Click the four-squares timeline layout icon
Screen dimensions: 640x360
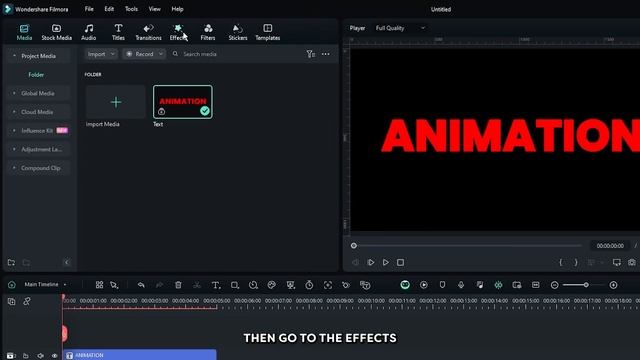99,285
